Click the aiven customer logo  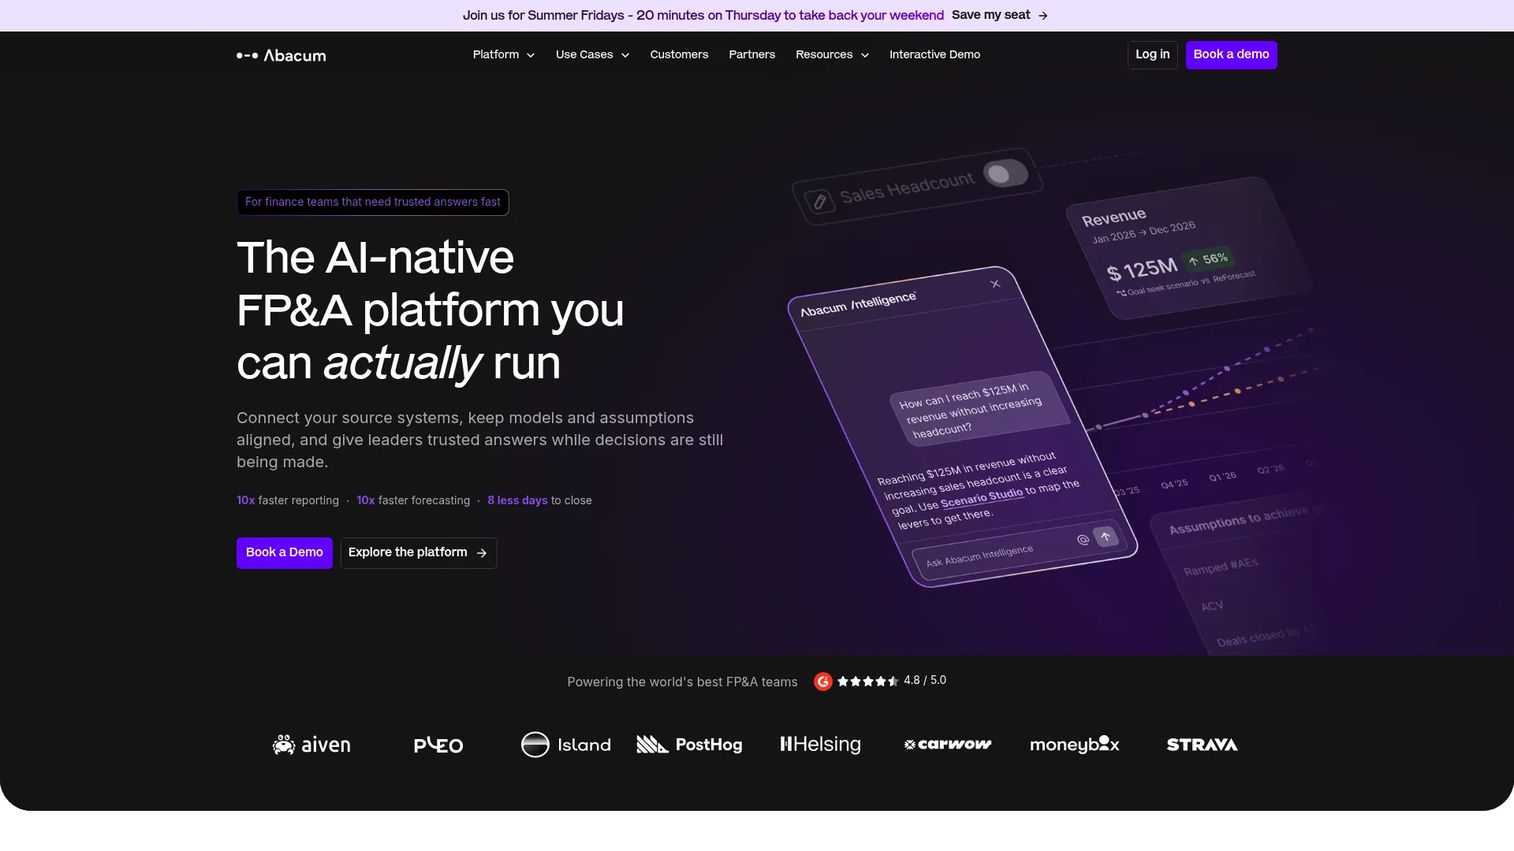pos(312,745)
